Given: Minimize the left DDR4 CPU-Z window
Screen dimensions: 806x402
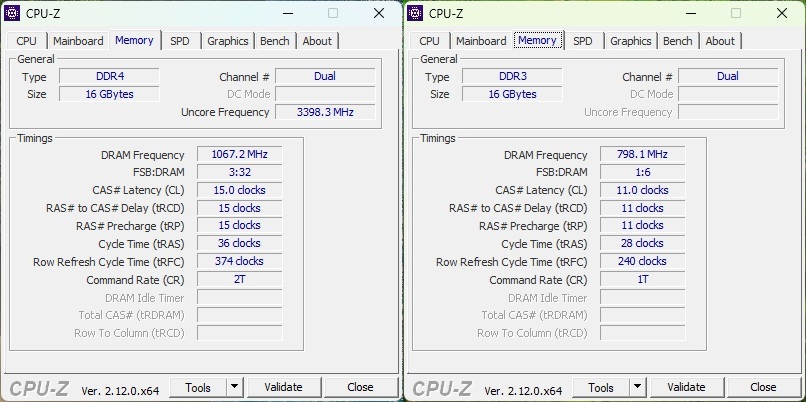Looking at the screenshot, I should tap(287, 13).
